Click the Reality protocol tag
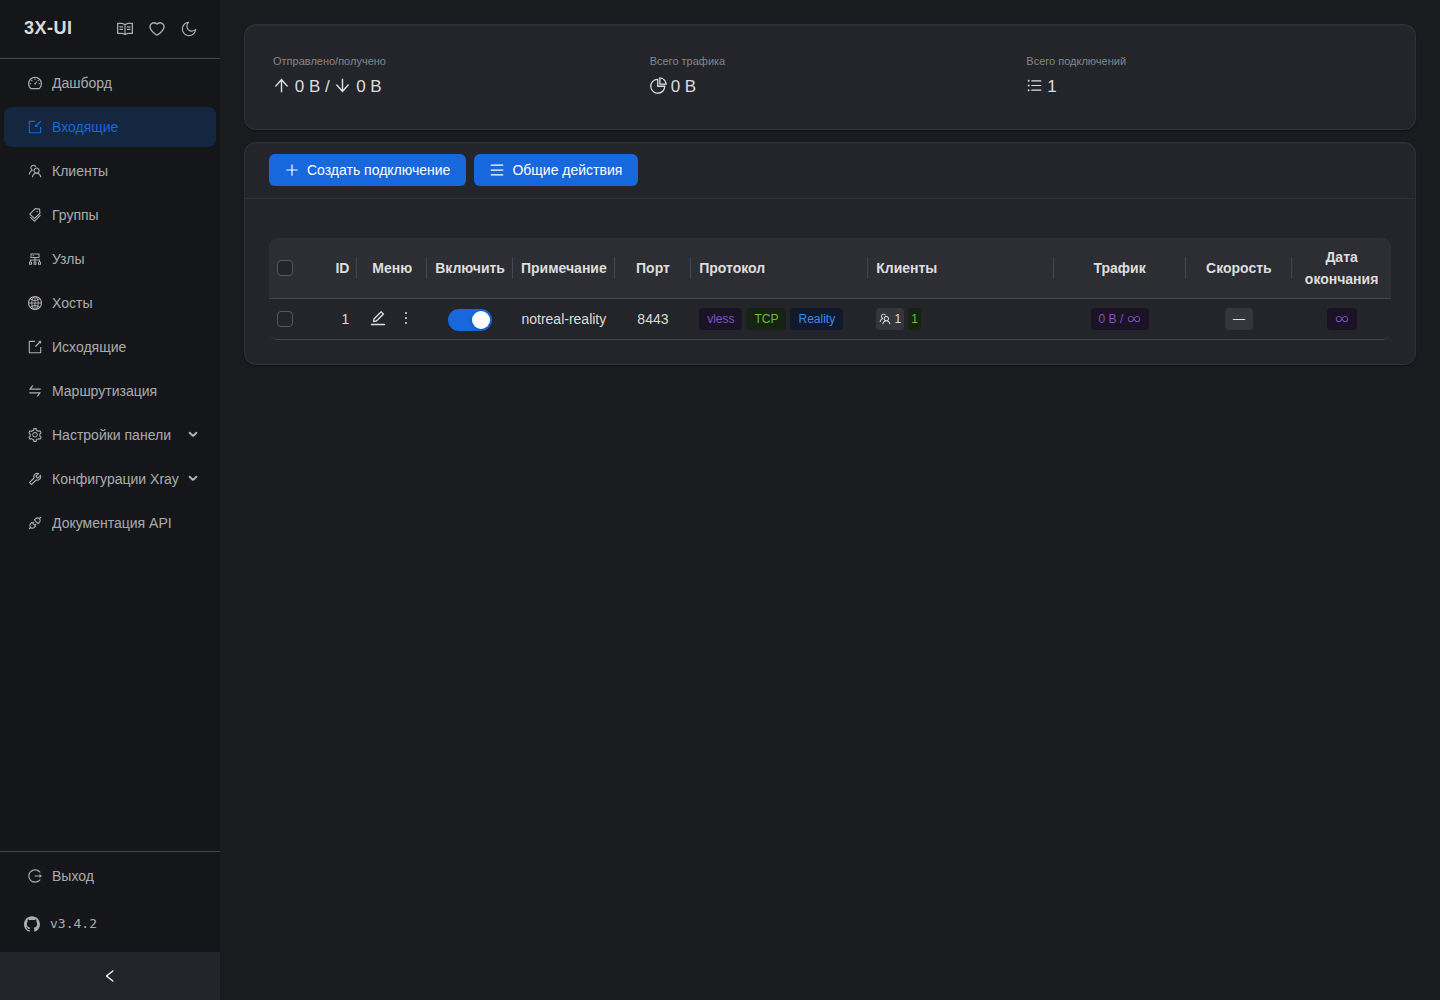Viewport: 1440px width, 1000px height. (x=816, y=319)
